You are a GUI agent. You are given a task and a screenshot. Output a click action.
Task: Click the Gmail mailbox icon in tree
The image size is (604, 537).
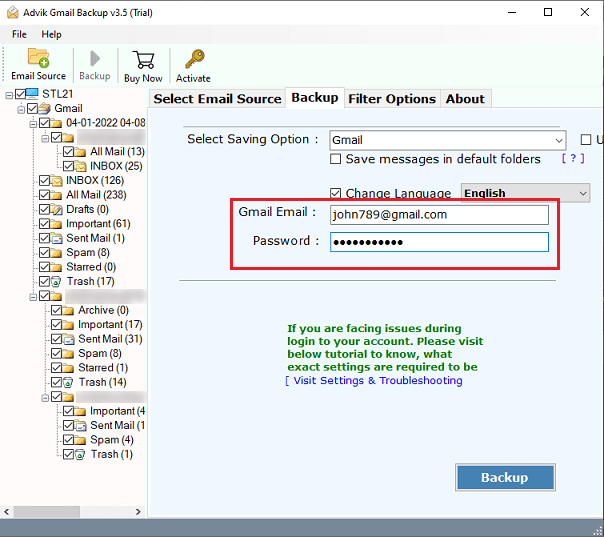(45, 108)
